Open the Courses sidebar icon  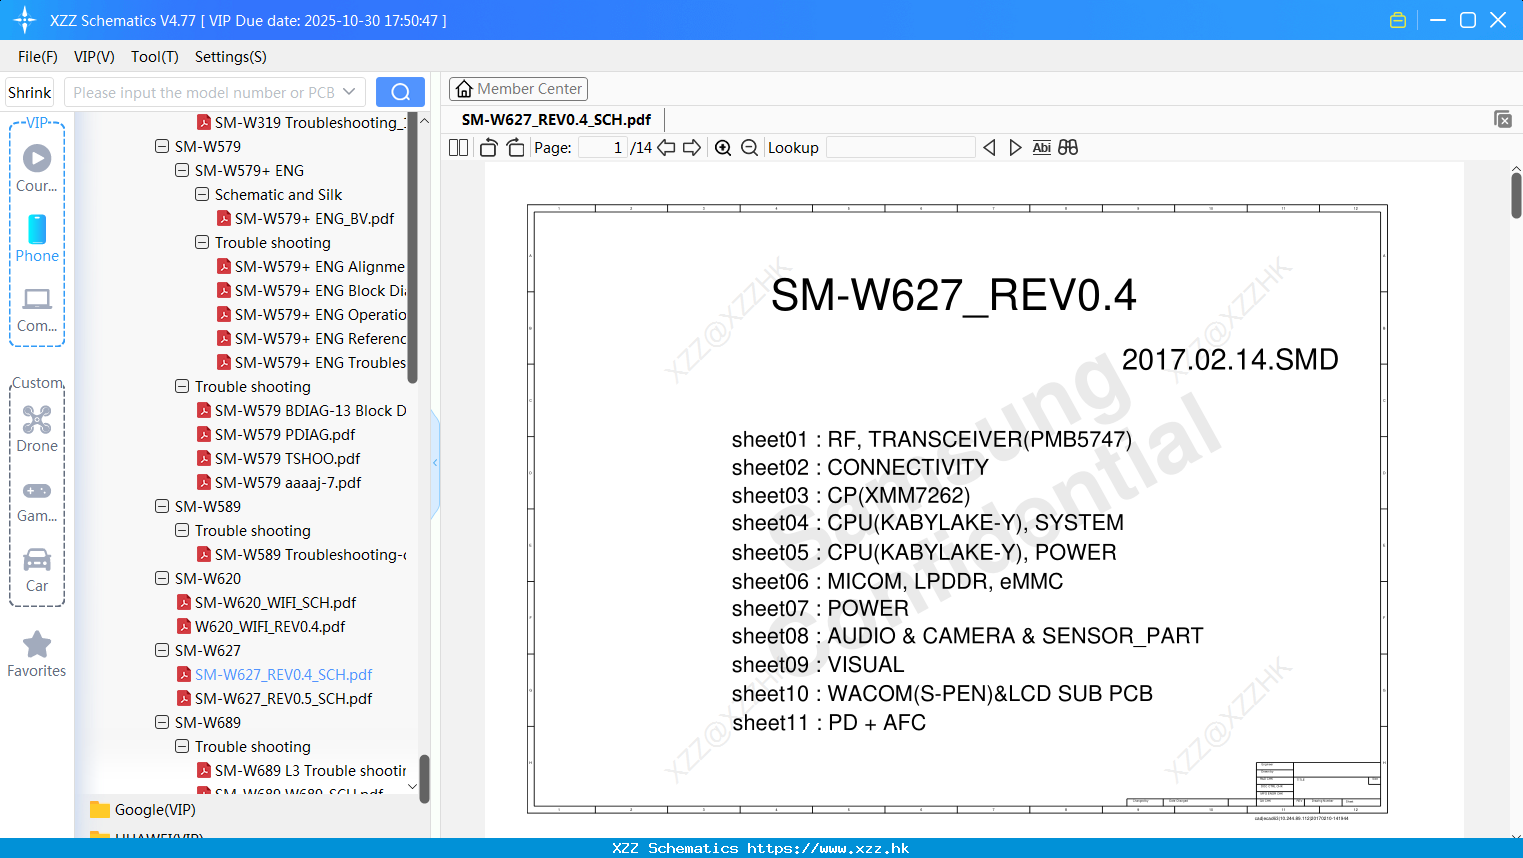click(x=37, y=168)
